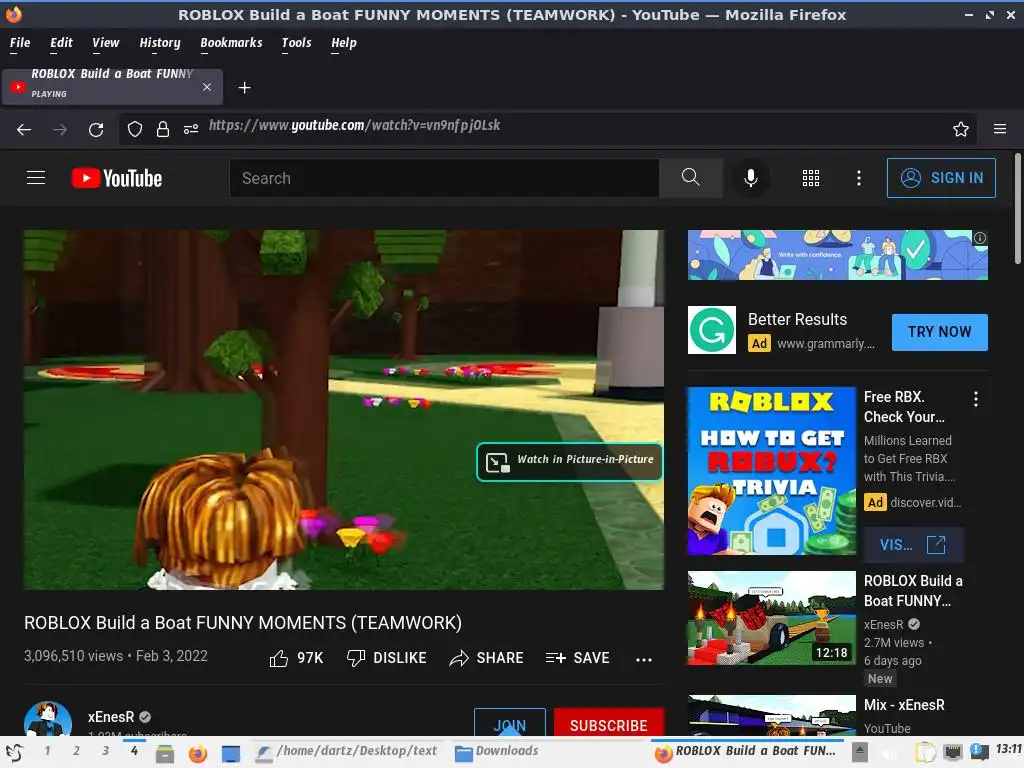Open the Downloads taskbar window
The height and width of the screenshot is (768, 1024).
(497, 752)
